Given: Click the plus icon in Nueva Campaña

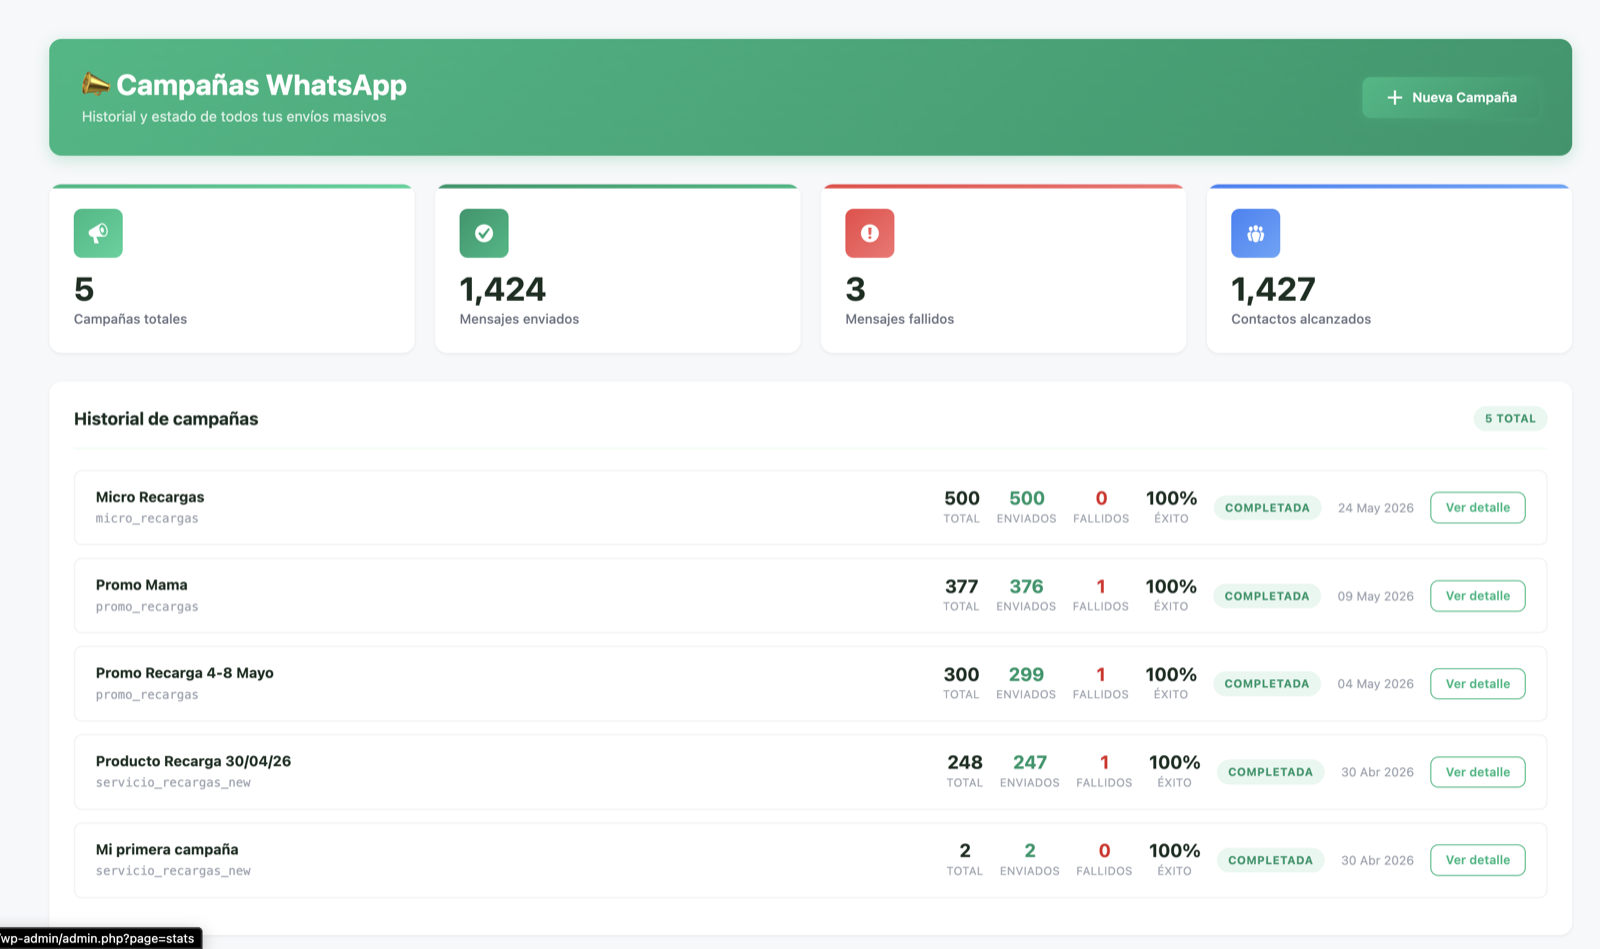Looking at the screenshot, I should coord(1395,97).
